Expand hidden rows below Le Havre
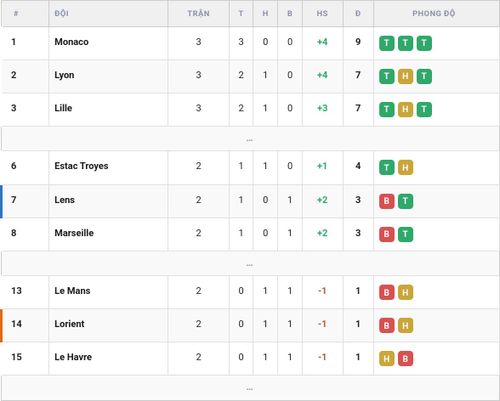The image size is (500, 401). pyautogui.click(x=250, y=388)
